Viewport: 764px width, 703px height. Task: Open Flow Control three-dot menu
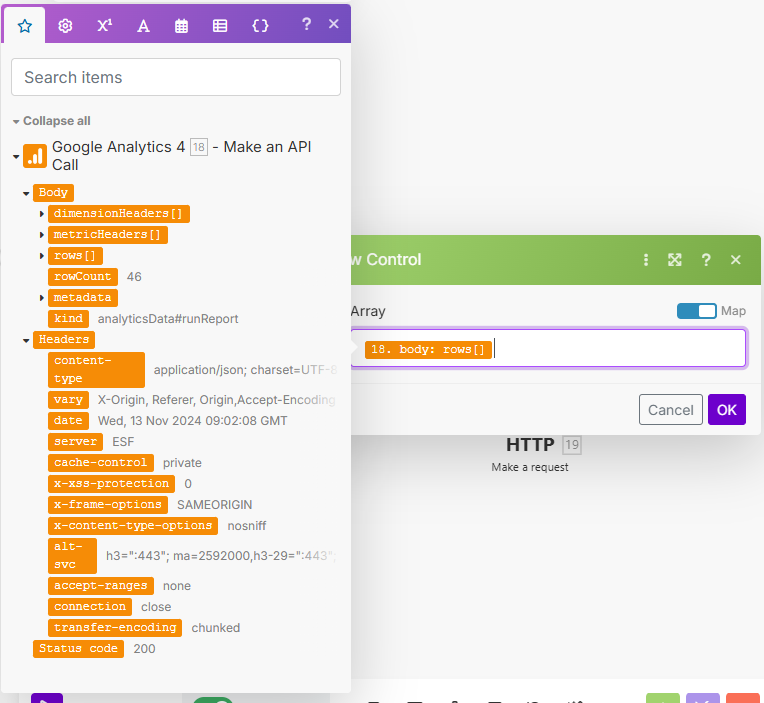point(646,260)
